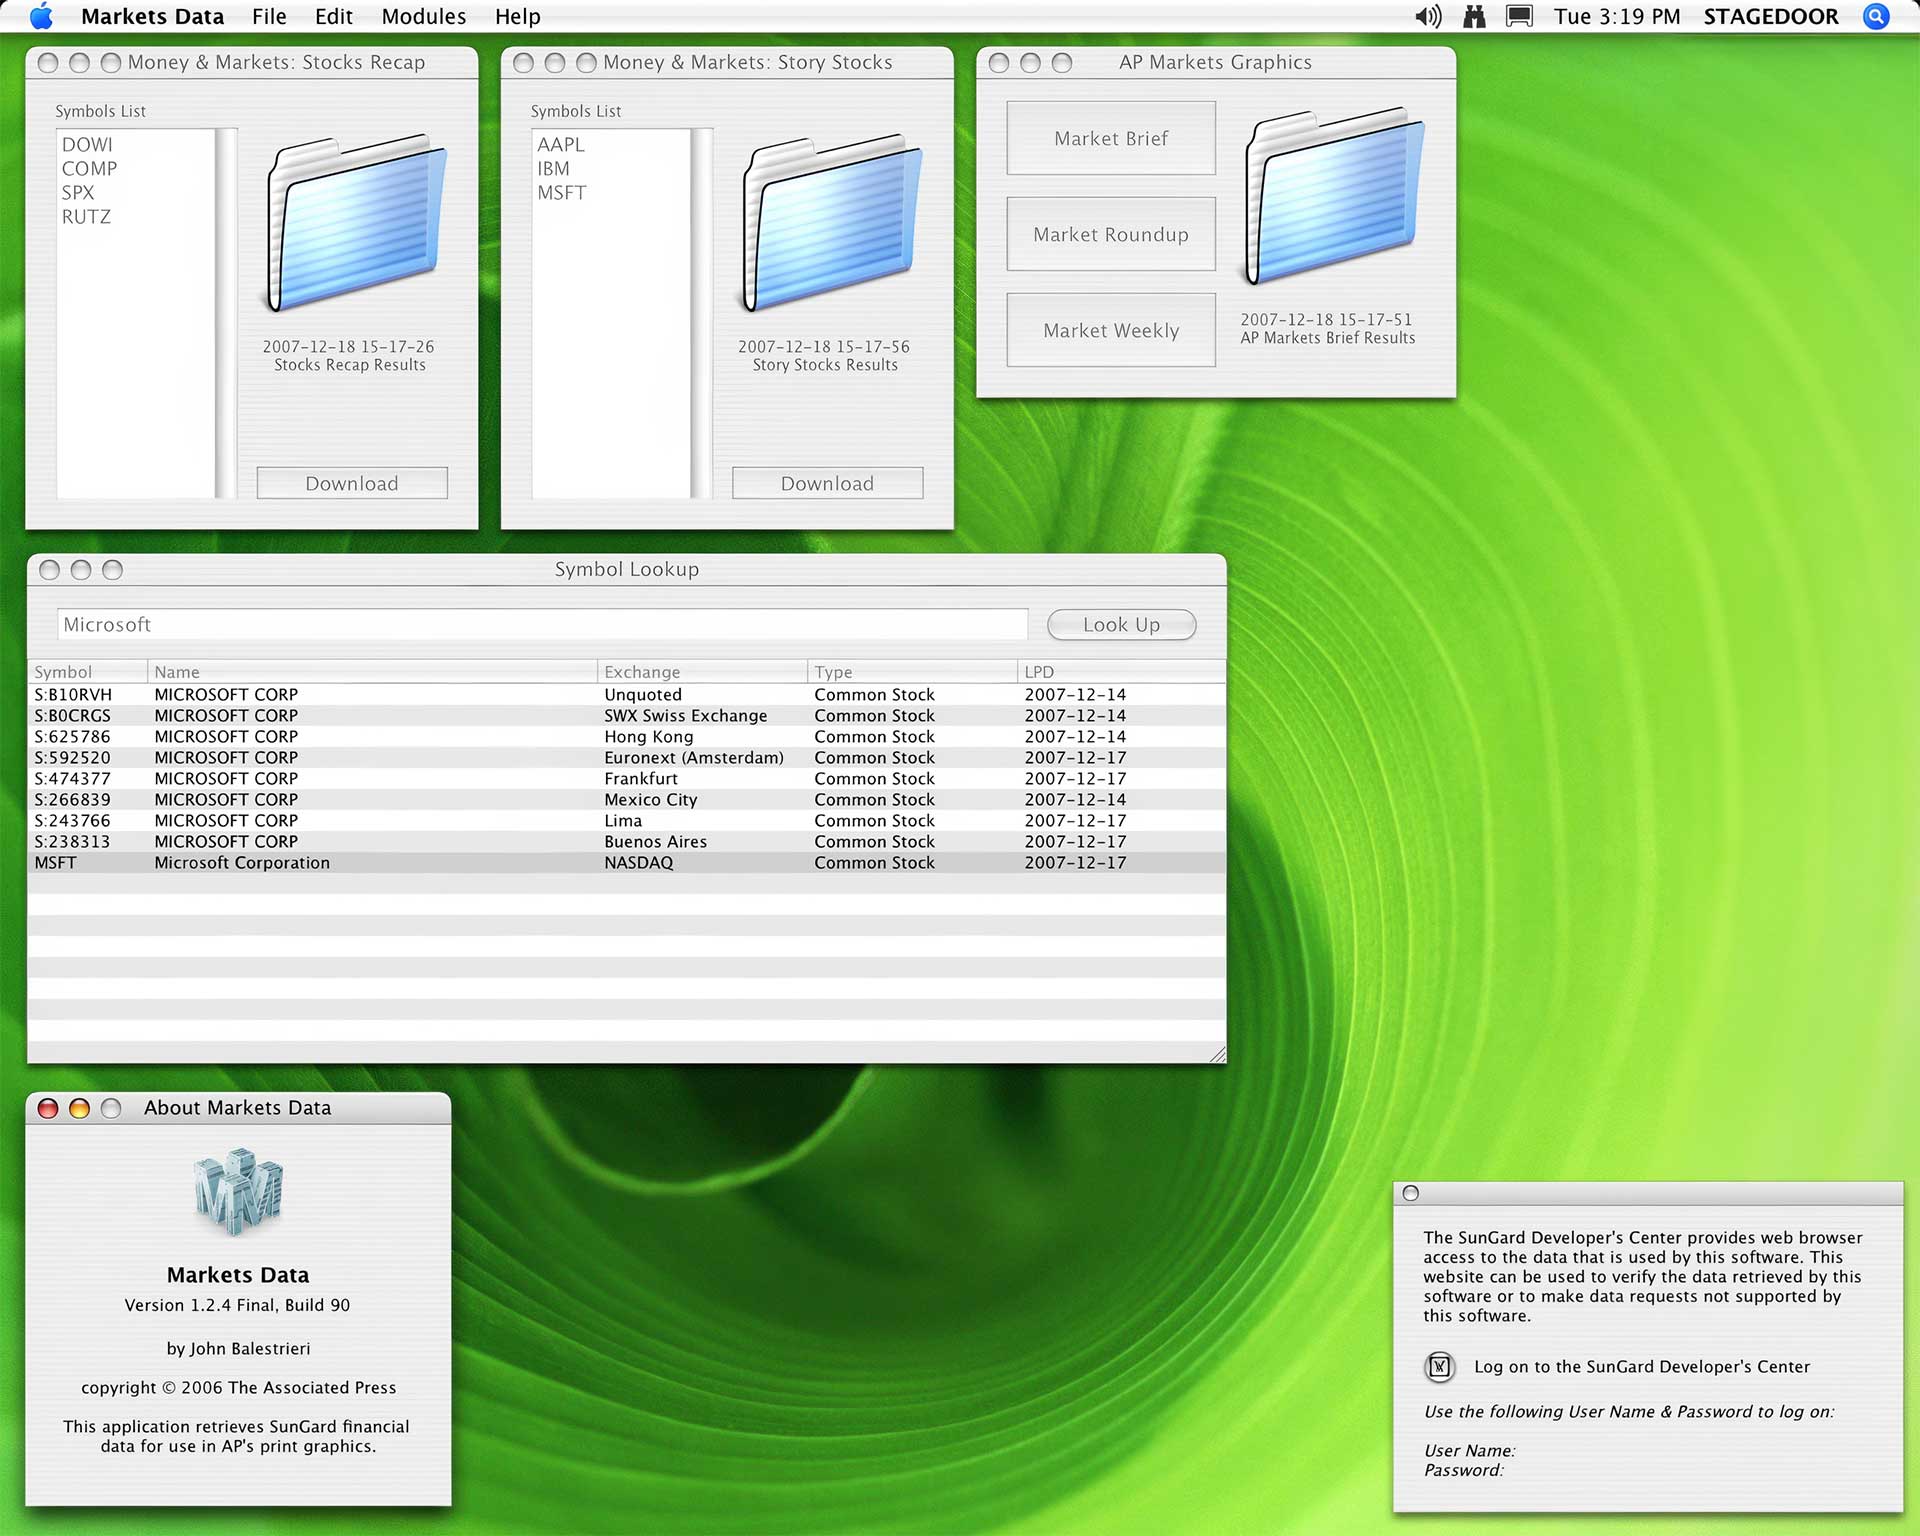Sort by the LPD column header

point(1122,672)
